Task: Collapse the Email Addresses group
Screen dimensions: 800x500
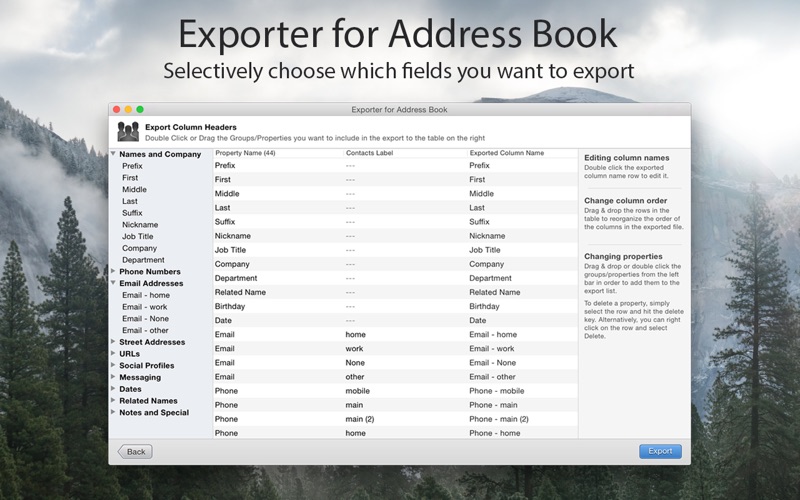Action: click(x=113, y=283)
